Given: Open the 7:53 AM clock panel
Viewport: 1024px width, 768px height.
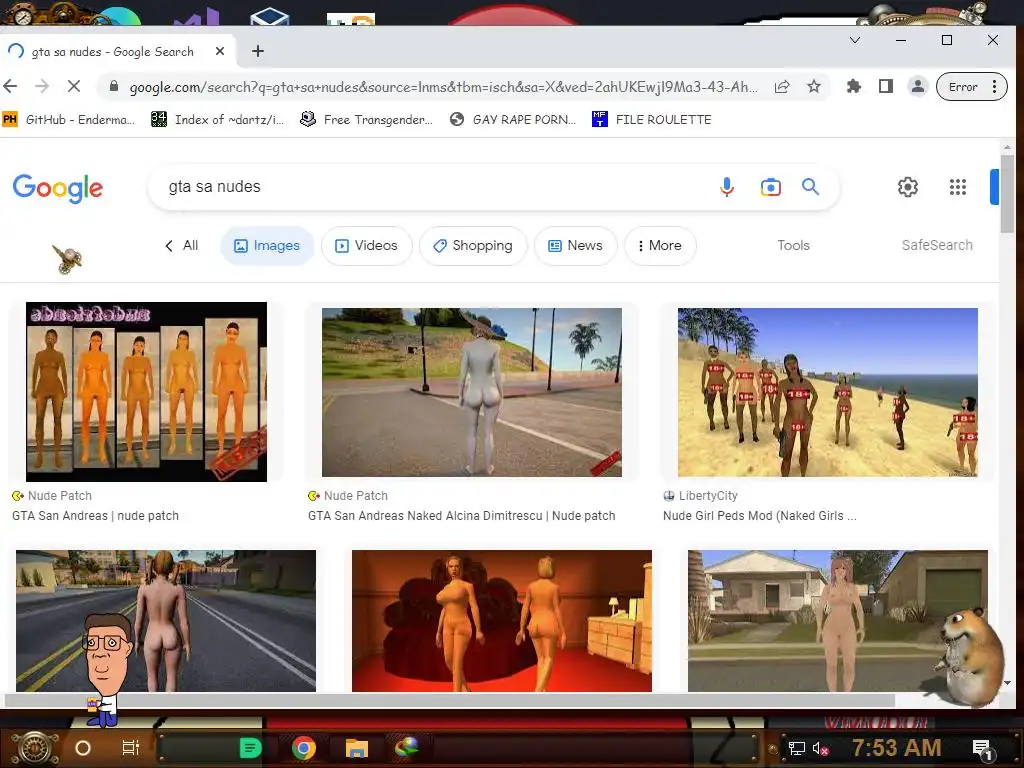Looking at the screenshot, I should click(x=897, y=748).
